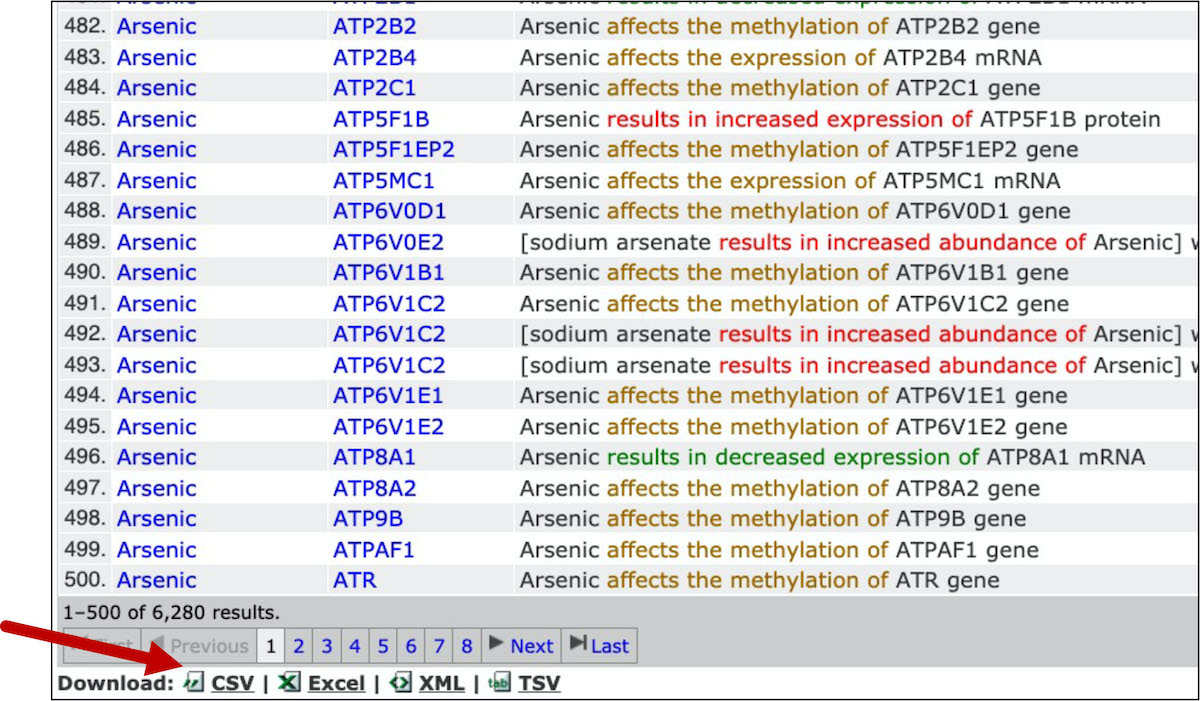Open results page 8
The height and width of the screenshot is (701, 1200).
coord(466,646)
